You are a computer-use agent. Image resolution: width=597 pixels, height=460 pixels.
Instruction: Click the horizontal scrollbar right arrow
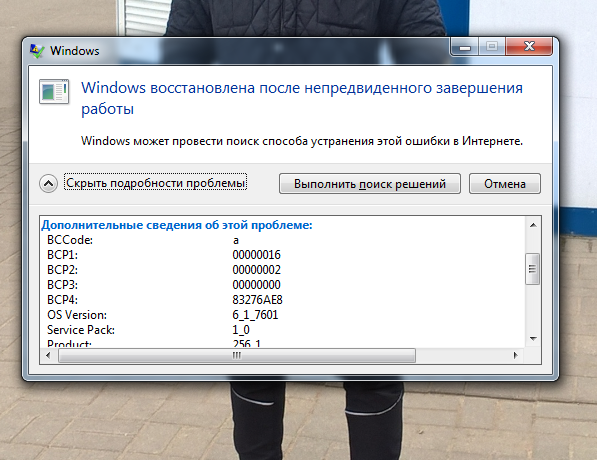pos(516,356)
